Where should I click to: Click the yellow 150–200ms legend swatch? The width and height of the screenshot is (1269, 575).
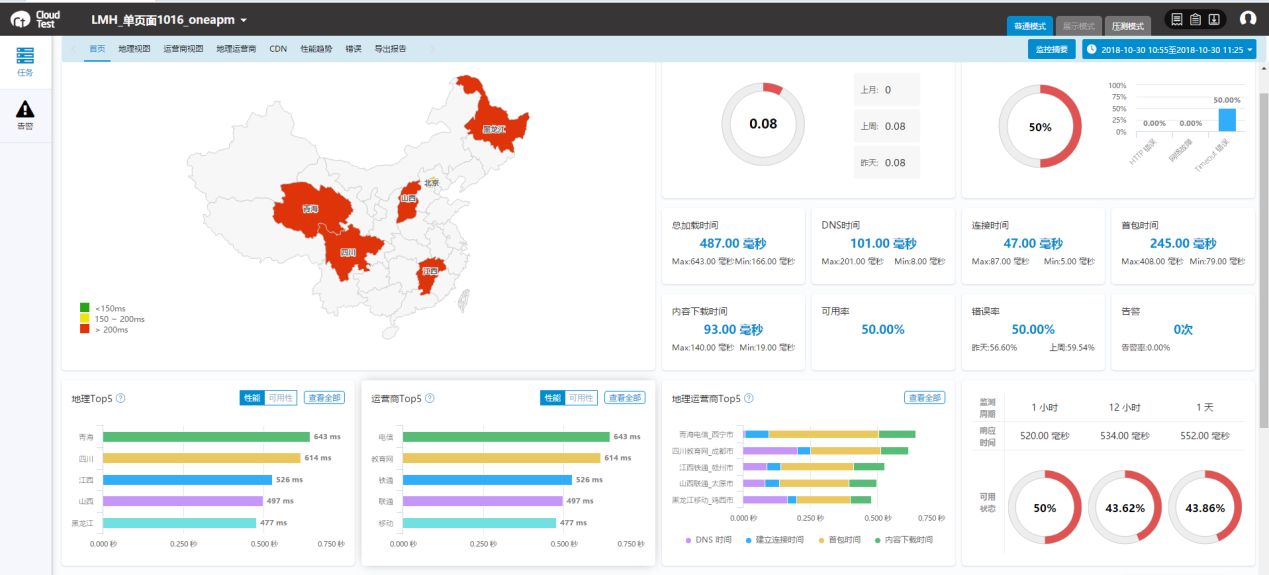click(84, 318)
